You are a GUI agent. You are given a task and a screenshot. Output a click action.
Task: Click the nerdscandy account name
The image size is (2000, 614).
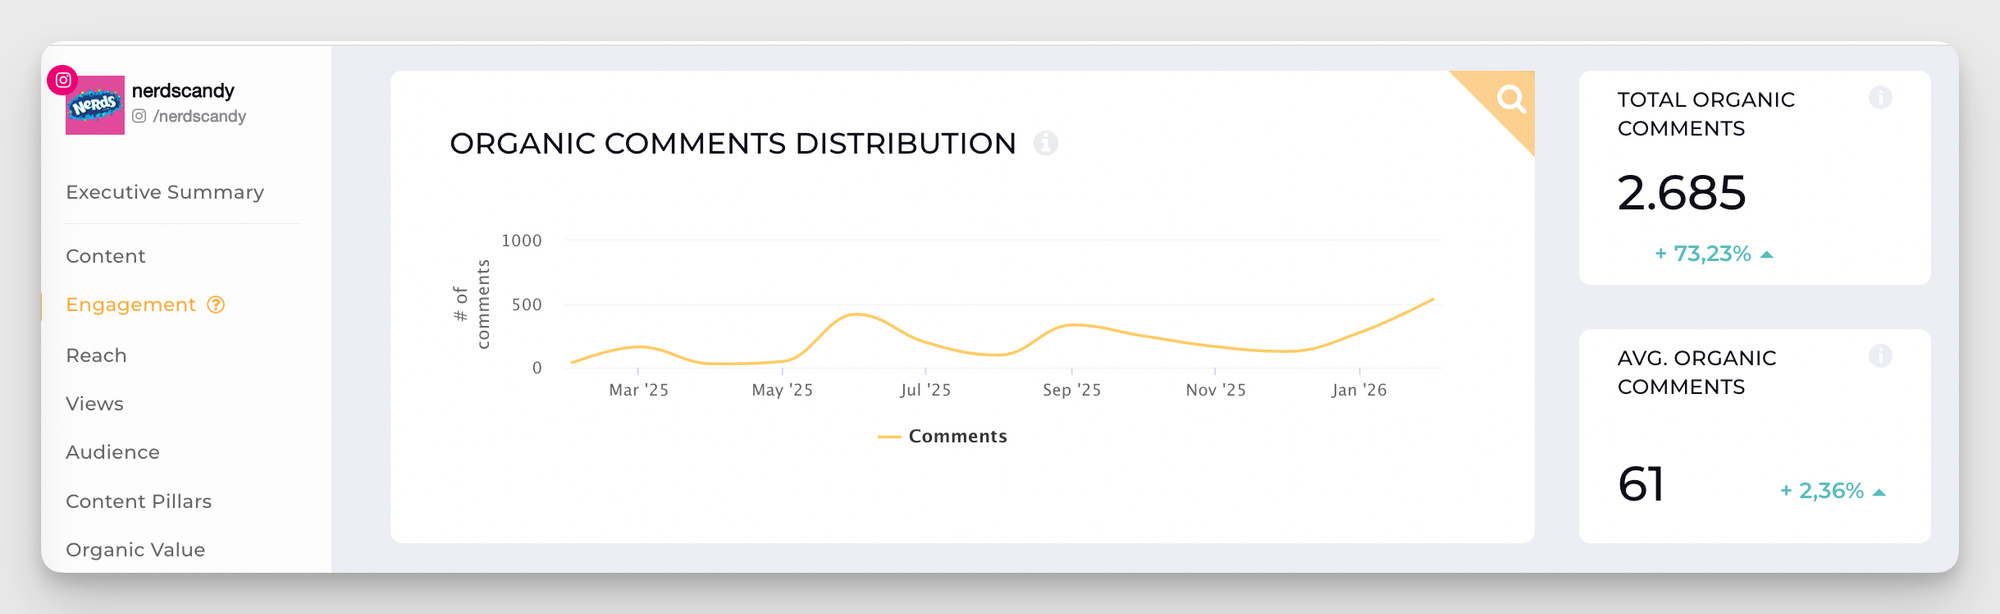coord(183,91)
